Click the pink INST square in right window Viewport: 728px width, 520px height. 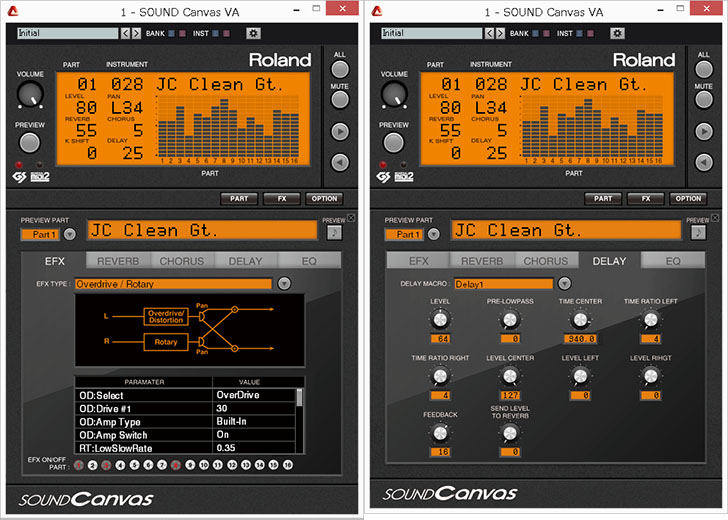(590, 33)
